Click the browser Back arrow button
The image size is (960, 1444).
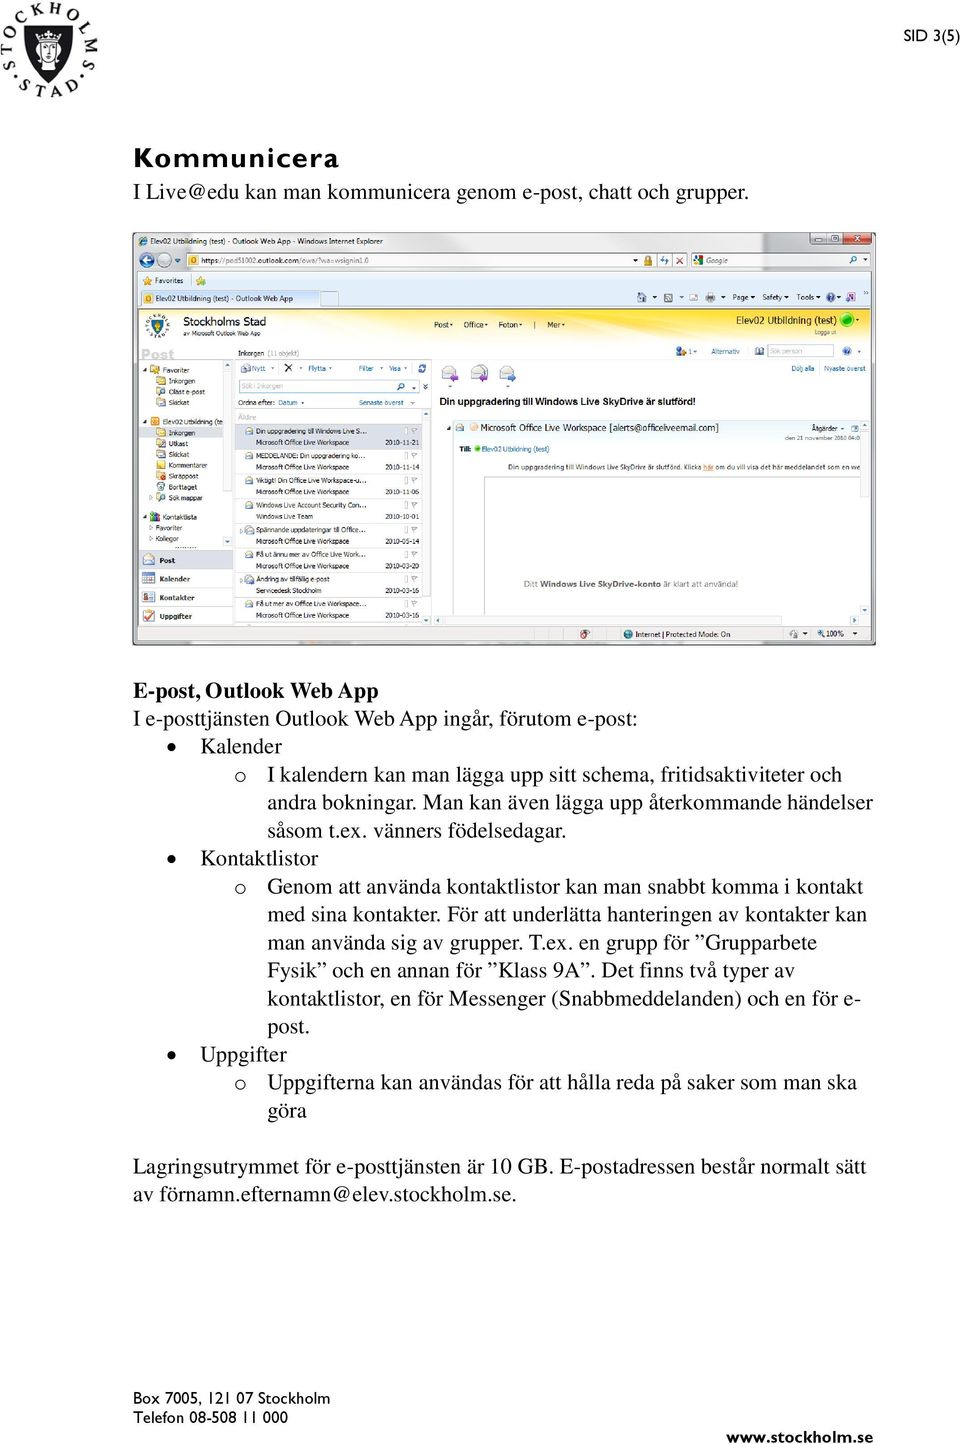147,260
